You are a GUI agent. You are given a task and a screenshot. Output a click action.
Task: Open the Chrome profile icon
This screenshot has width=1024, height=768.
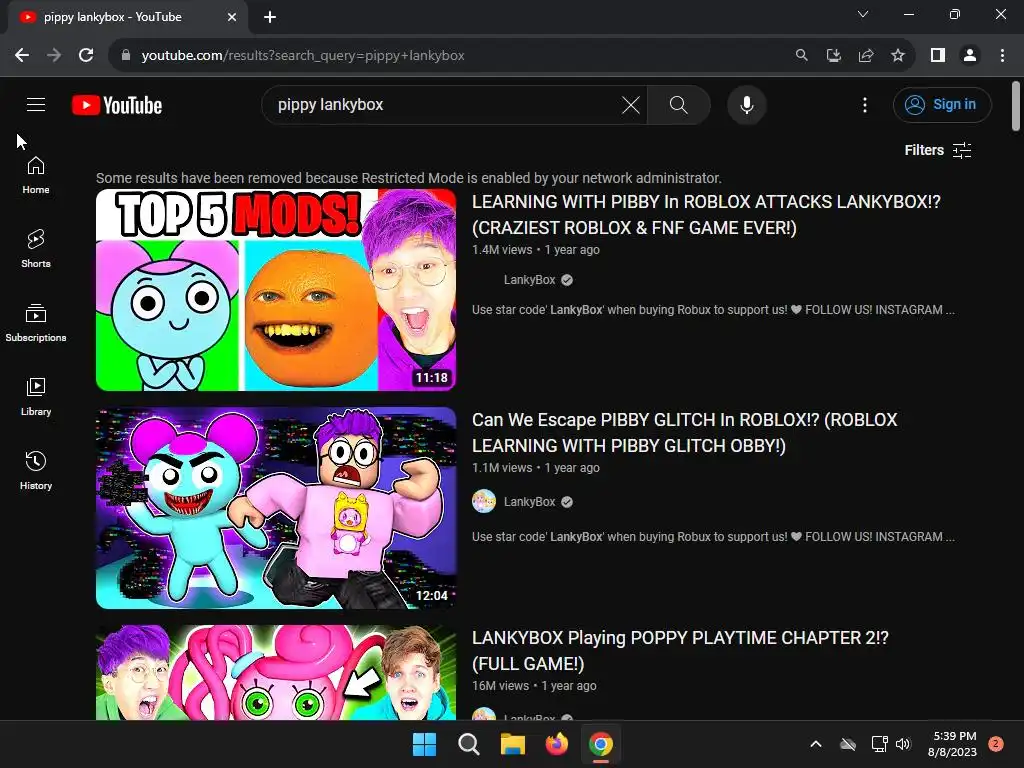click(970, 56)
